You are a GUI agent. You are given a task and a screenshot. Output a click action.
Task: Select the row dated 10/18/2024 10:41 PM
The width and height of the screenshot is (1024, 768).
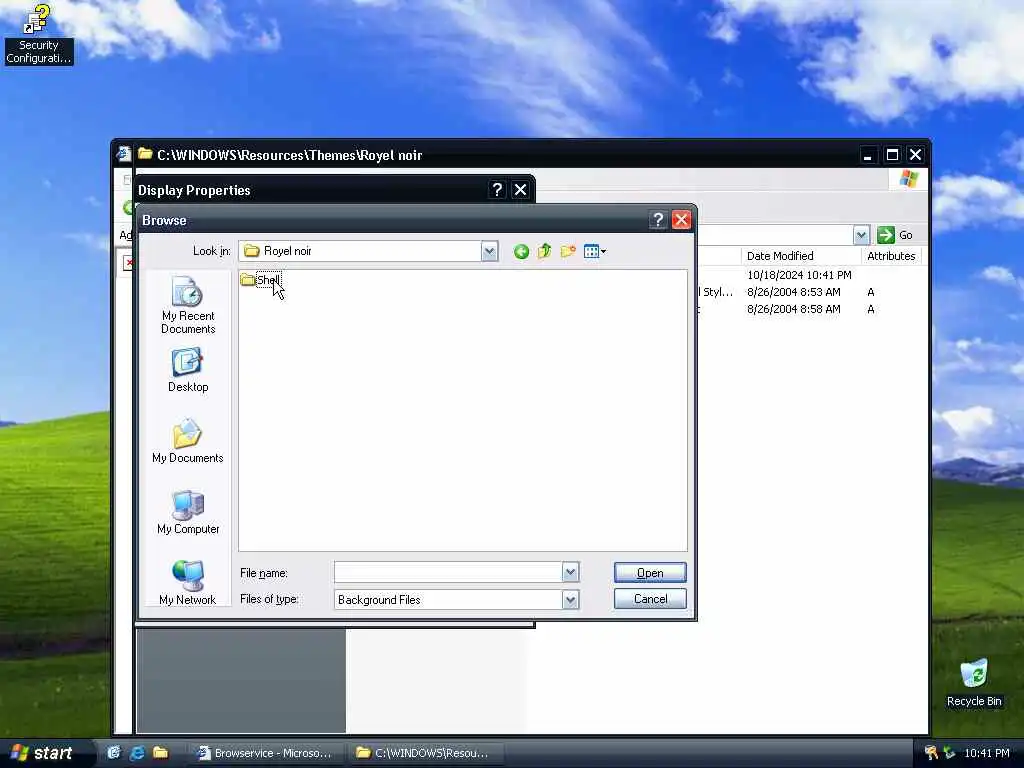tap(799, 275)
